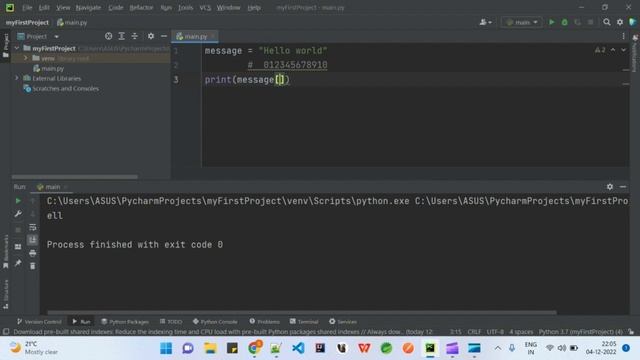This screenshot has width=640, height=360.
Task: Toggle soft-wrap in Run console
Action: (x=33, y=227)
